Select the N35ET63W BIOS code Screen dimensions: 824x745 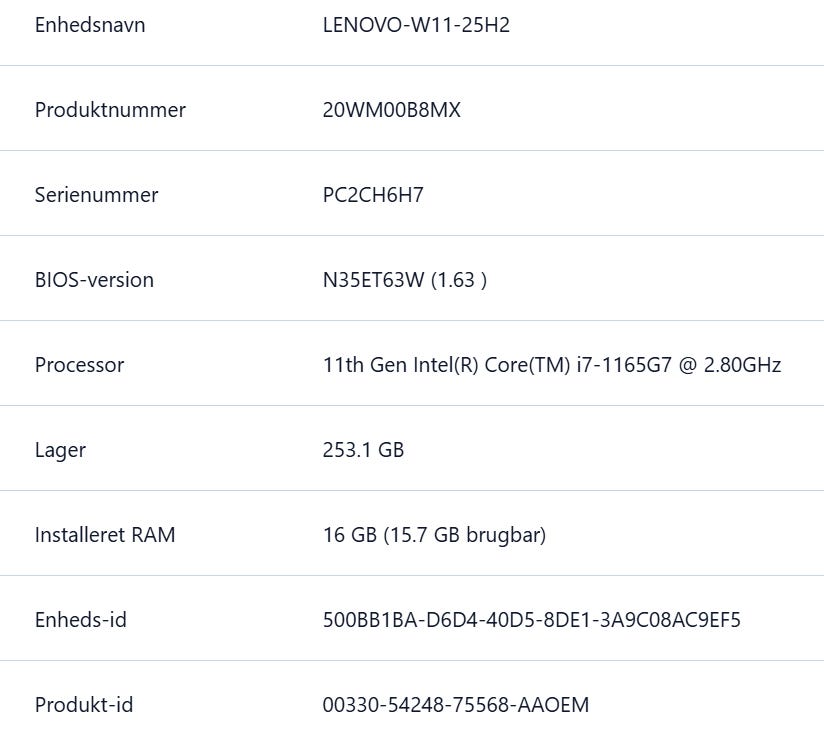coord(373,280)
